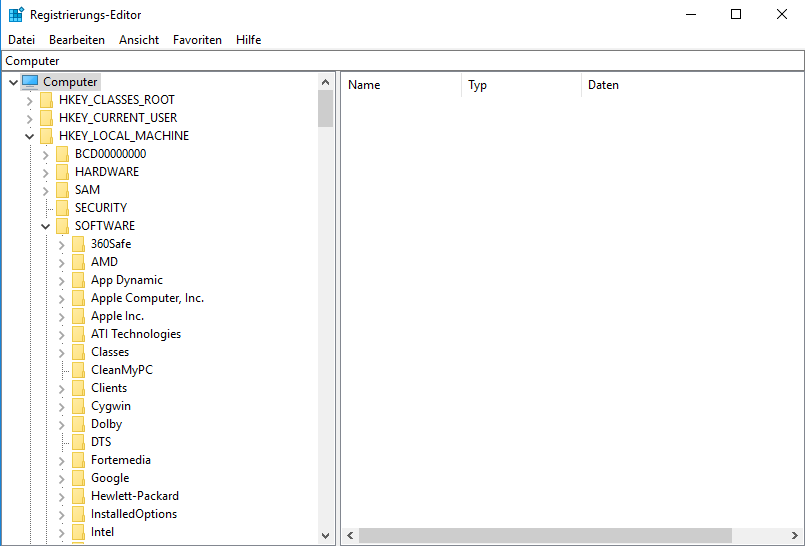Select the CleanMyPC key label
Image resolution: width=805 pixels, height=546 pixels.
(x=122, y=369)
